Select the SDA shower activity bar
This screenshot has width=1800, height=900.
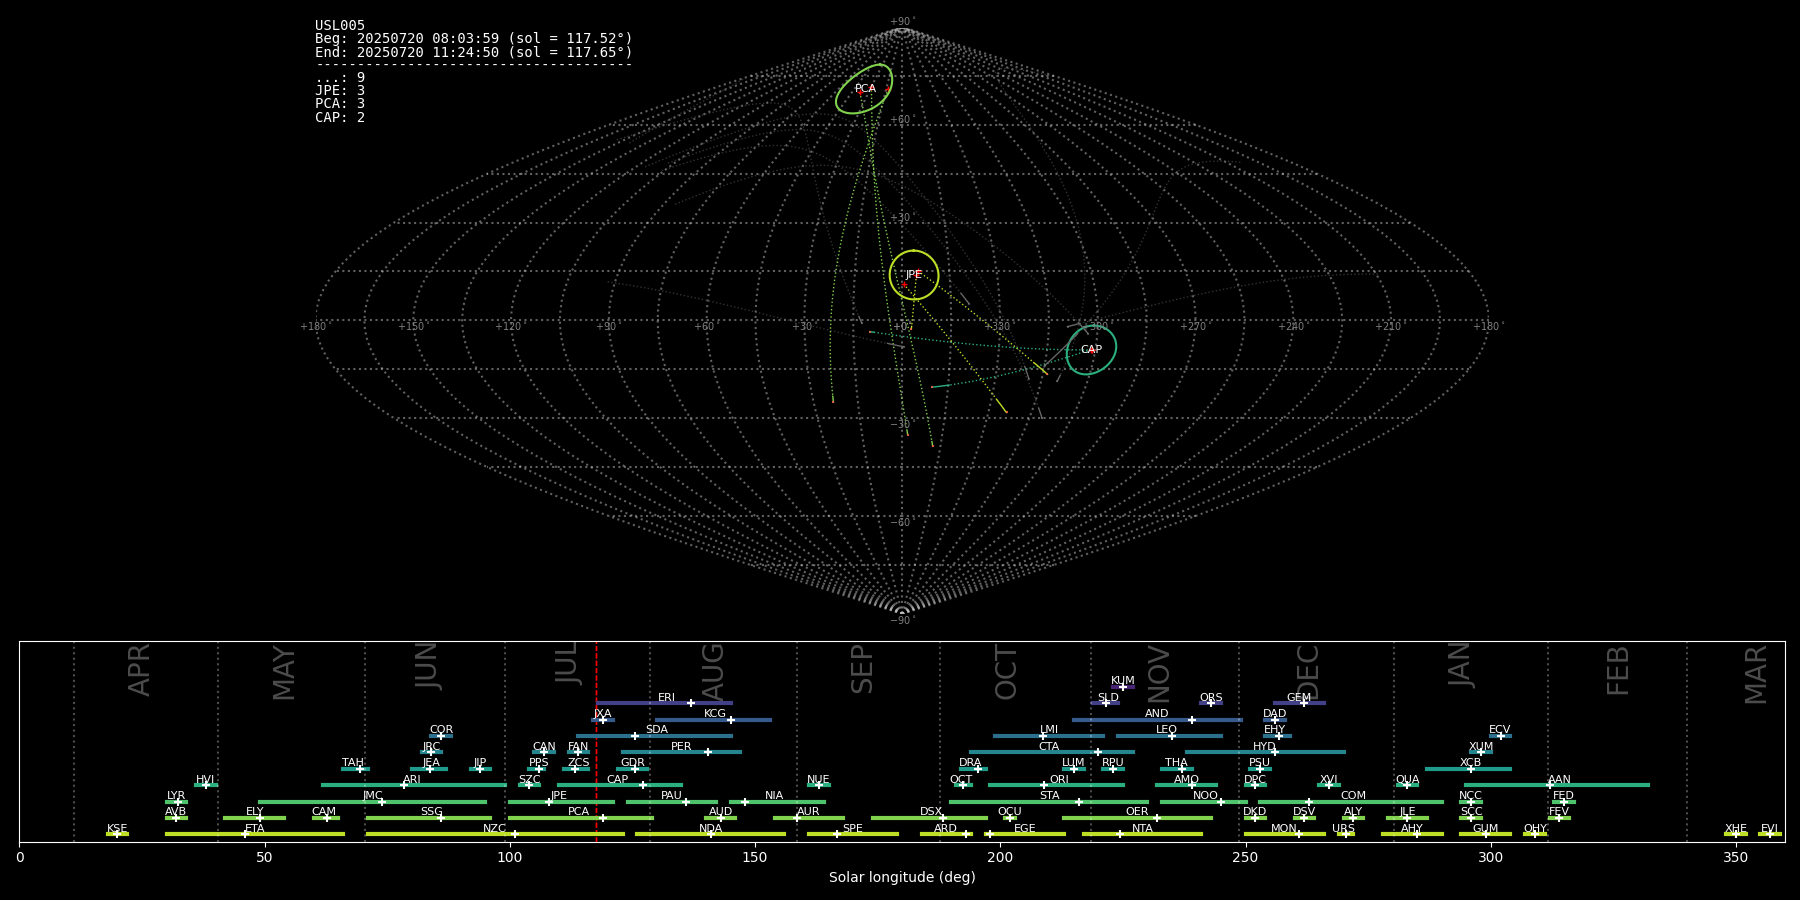pyautogui.click(x=654, y=736)
